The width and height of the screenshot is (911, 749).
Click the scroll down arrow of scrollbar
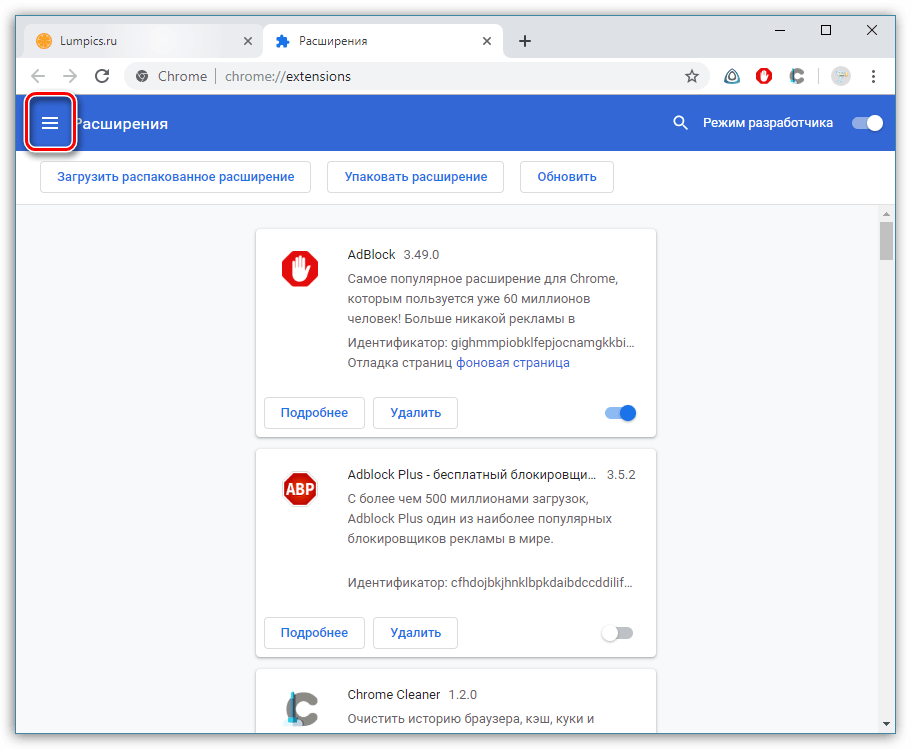(x=886, y=723)
